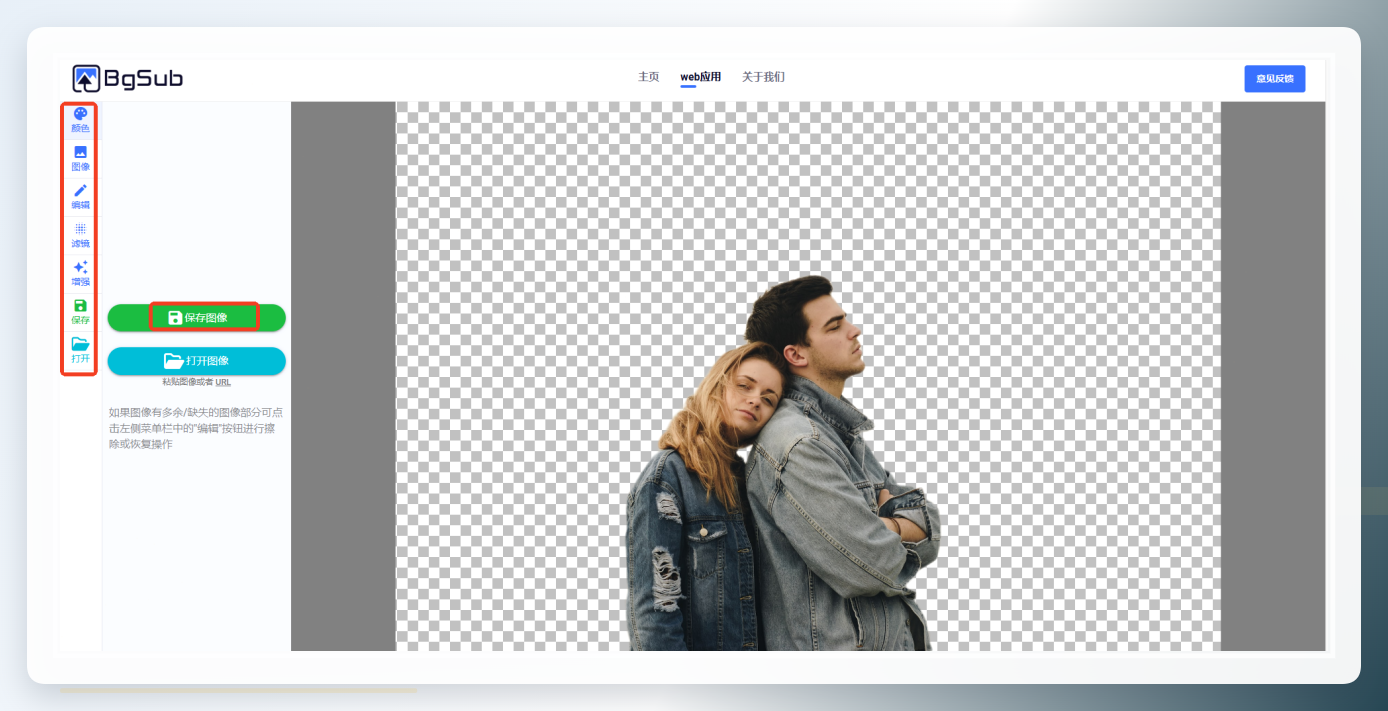The height and width of the screenshot is (711, 1388).
Task: Select the 图像 image tool in sidebar
Action: click(80, 158)
